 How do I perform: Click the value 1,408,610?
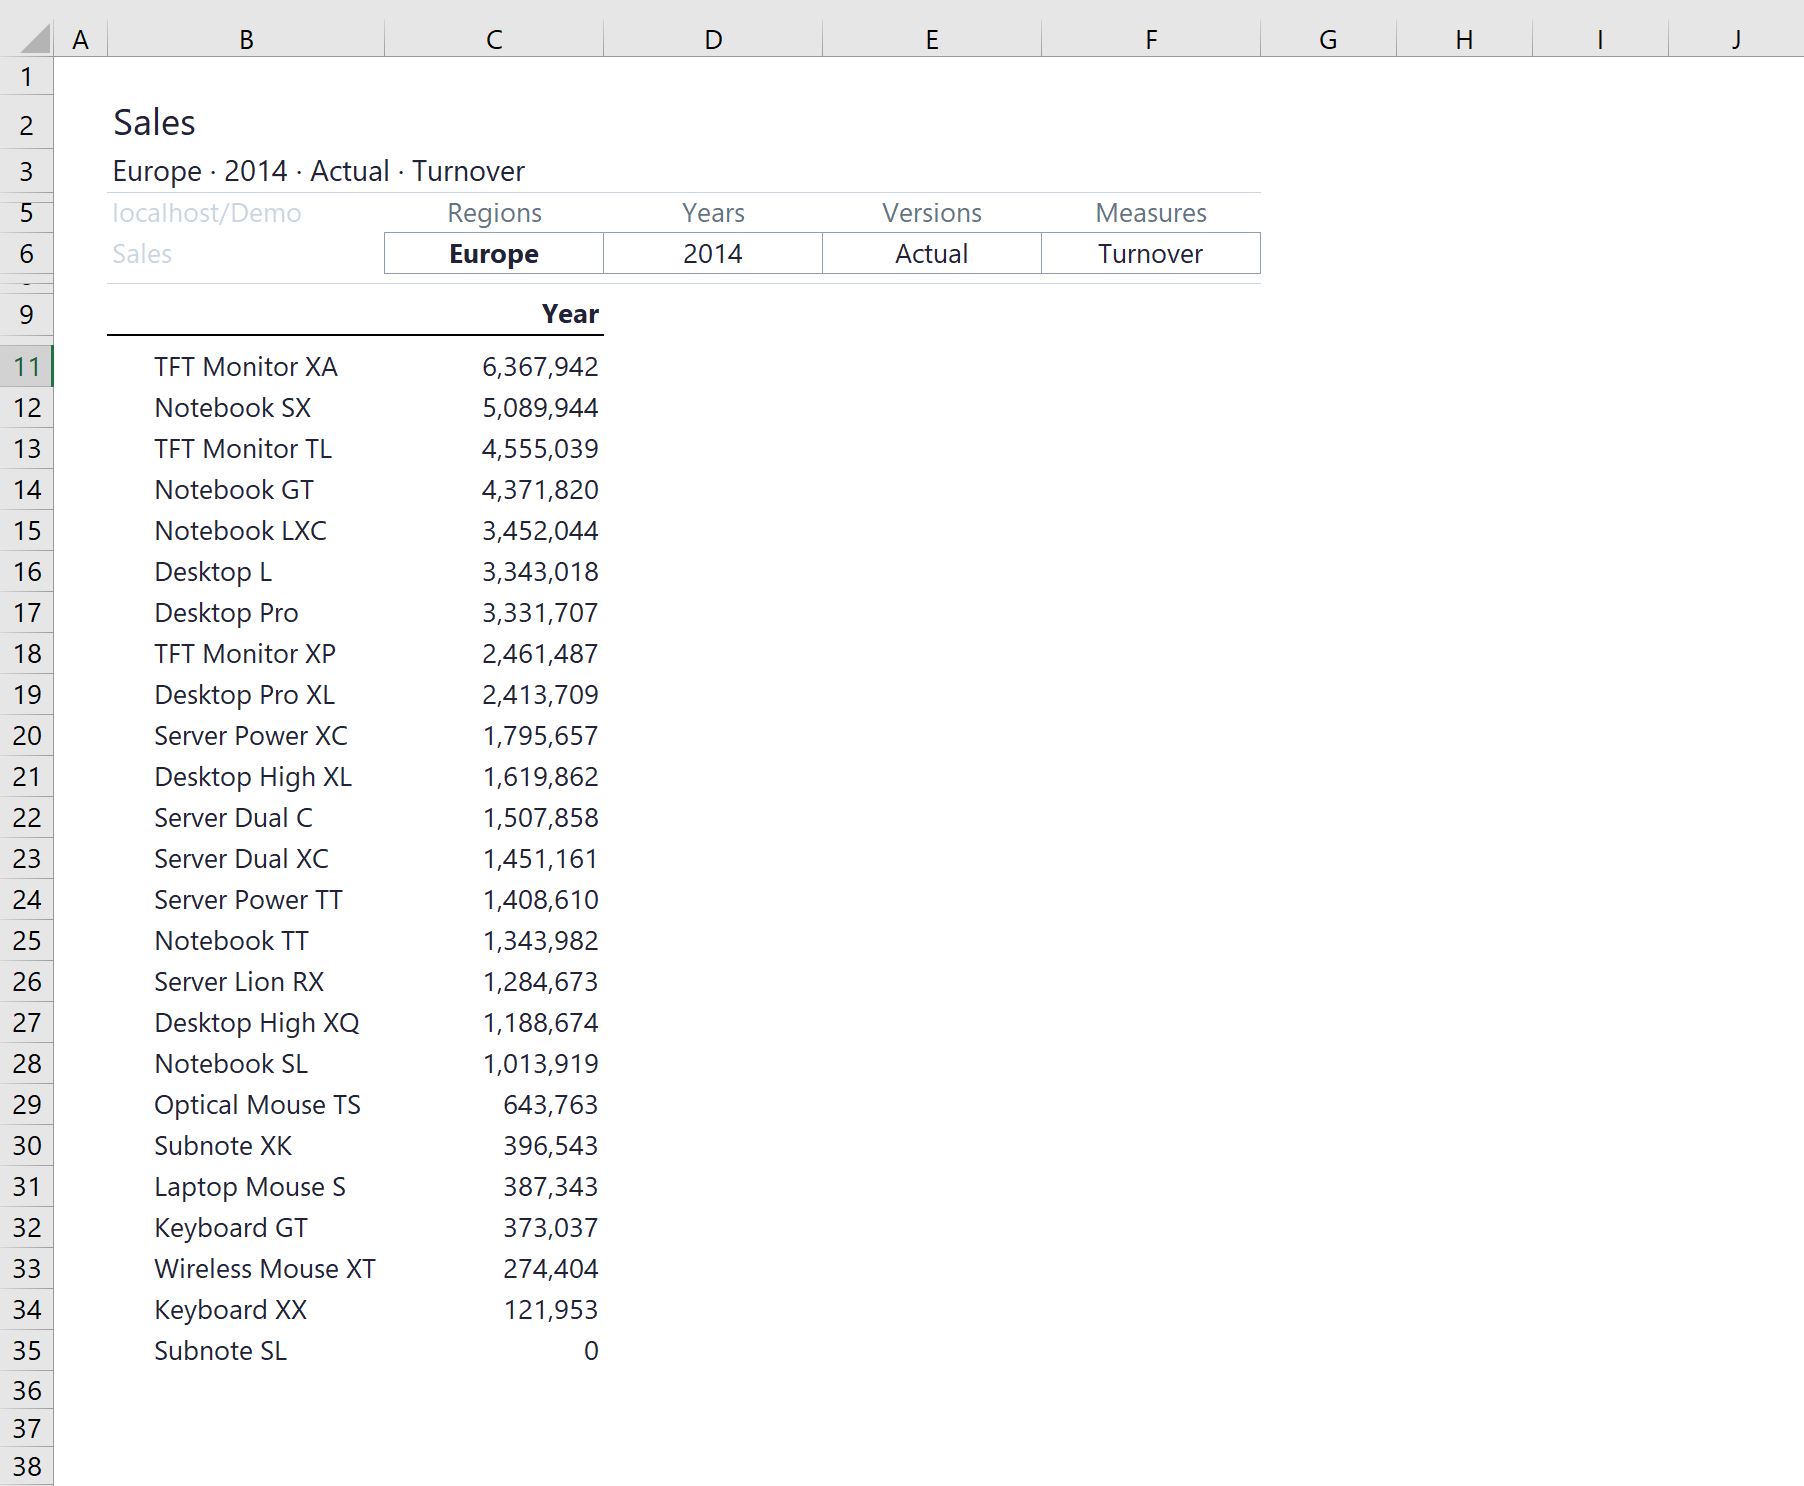point(540,900)
